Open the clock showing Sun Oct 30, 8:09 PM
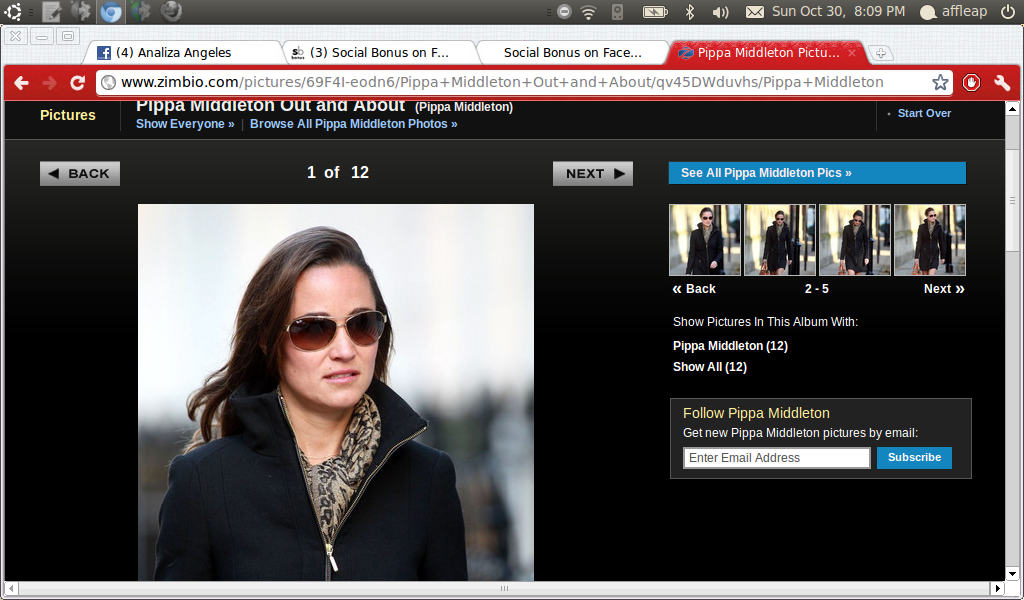This screenshot has height=600, width=1024. (839, 11)
